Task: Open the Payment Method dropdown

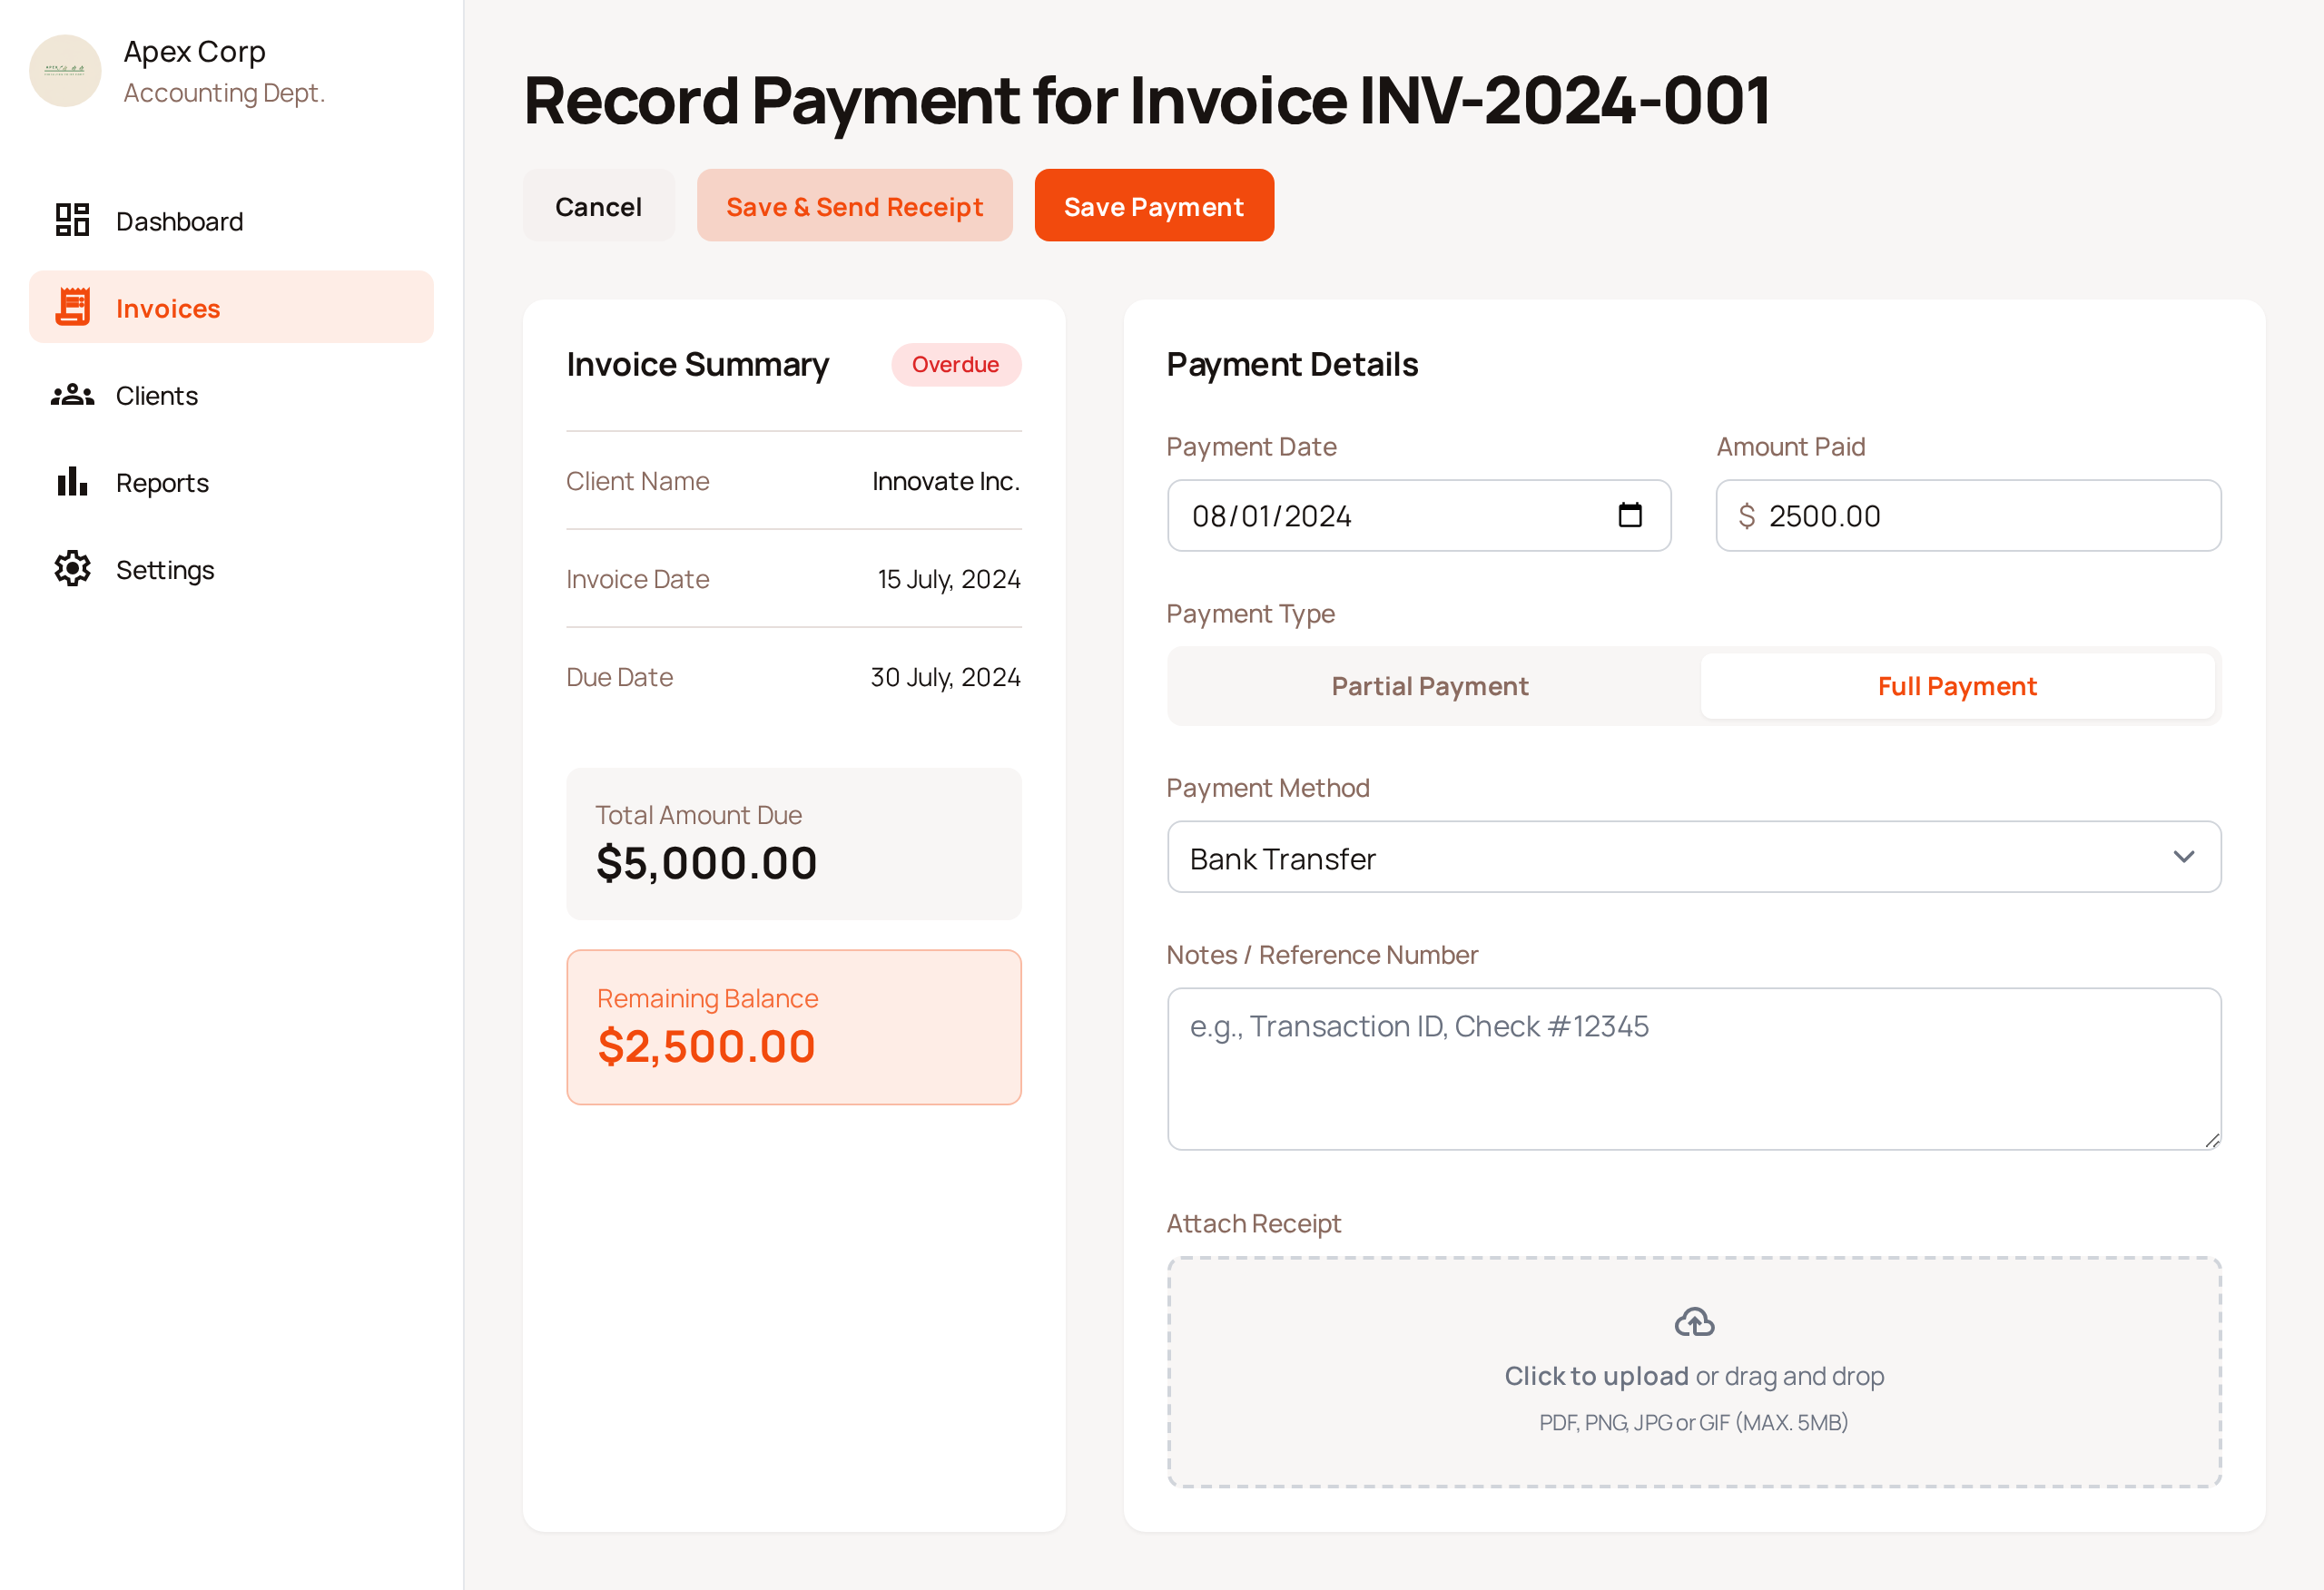Action: pos(1693,857)
